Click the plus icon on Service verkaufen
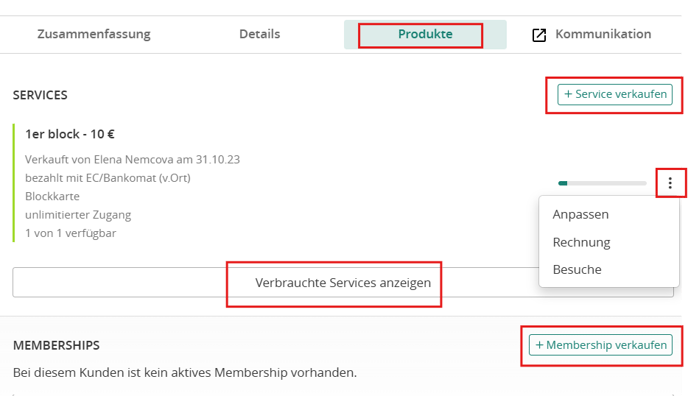This screenshot has width=688, height=396. coord(568,94)
